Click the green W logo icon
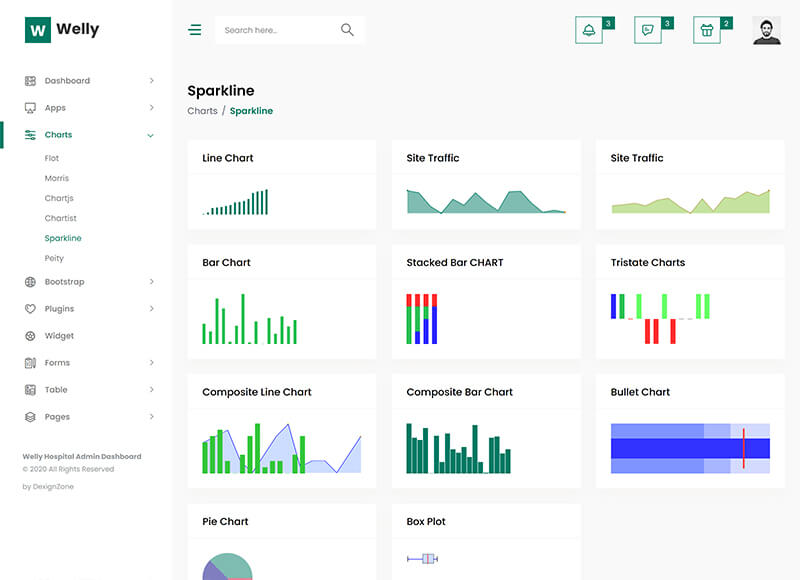This screenshot has width=800, height=580. click(x=38, y=30)
